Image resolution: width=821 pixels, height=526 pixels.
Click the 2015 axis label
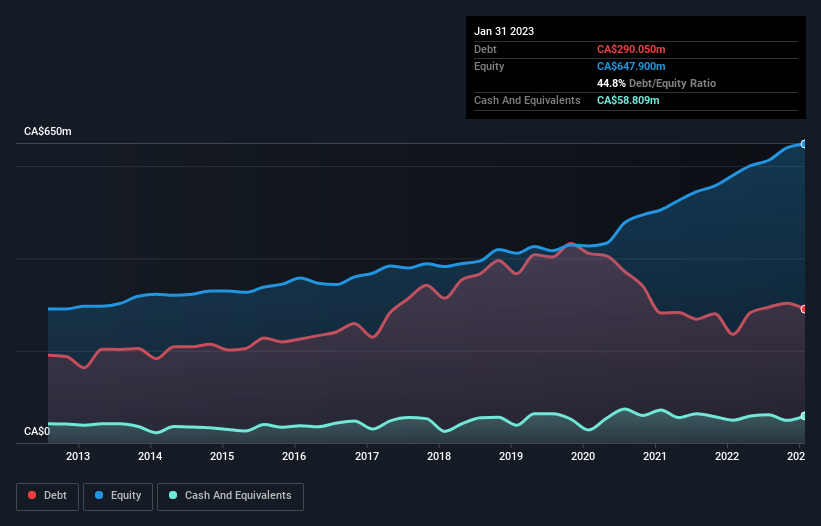222,456
